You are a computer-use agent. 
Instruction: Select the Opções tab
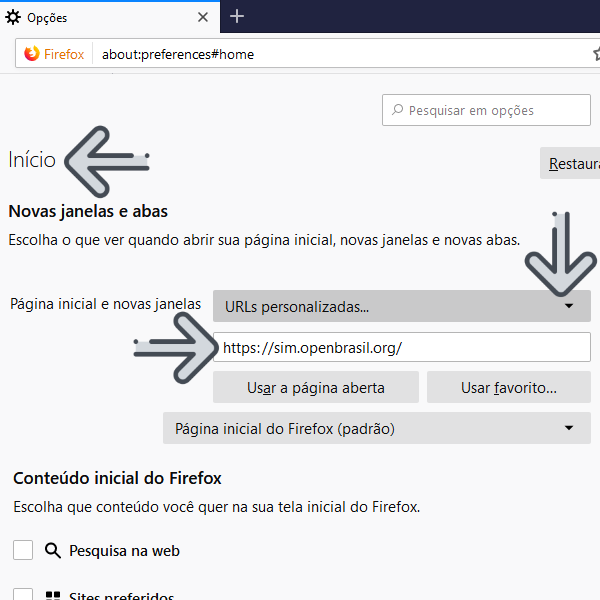pos(110,17)
